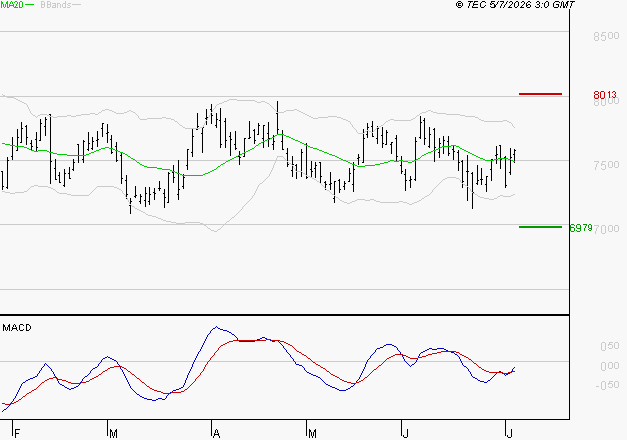
Task: Select the last J month marker on axis
Action: (509, 434)
